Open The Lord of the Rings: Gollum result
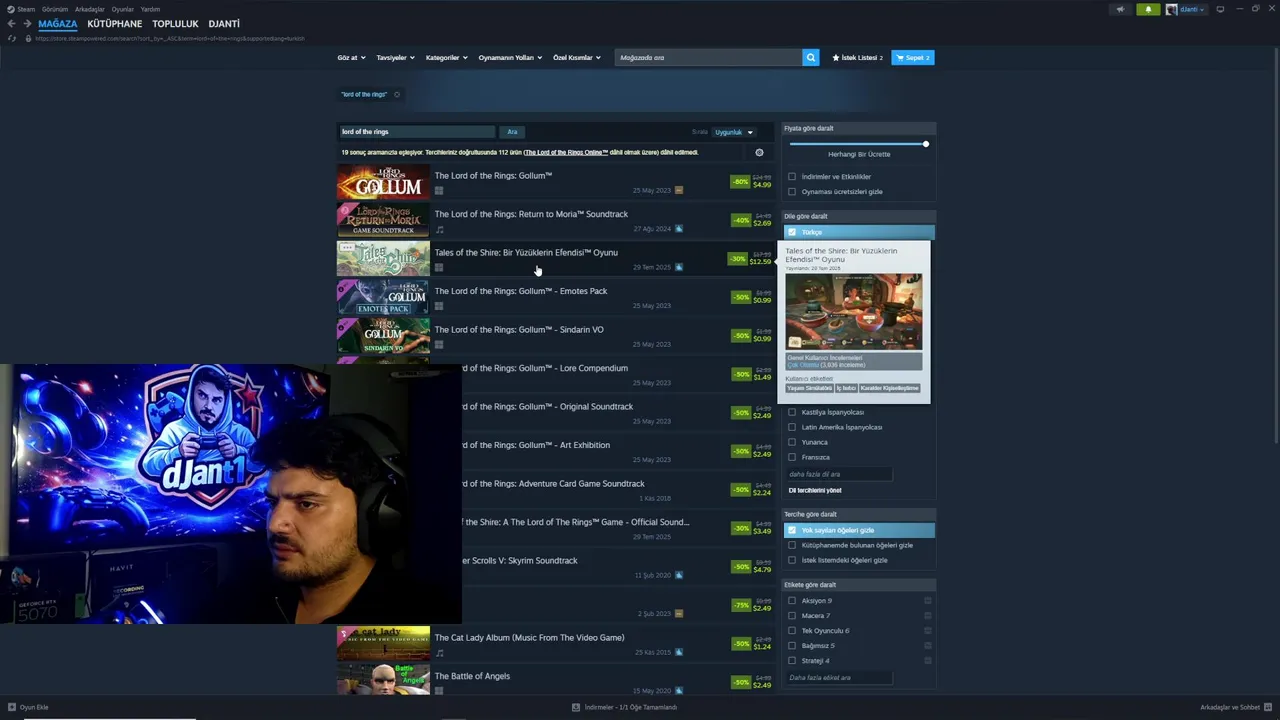Screen dimensions: 1280x720 (x=556, y=183)
